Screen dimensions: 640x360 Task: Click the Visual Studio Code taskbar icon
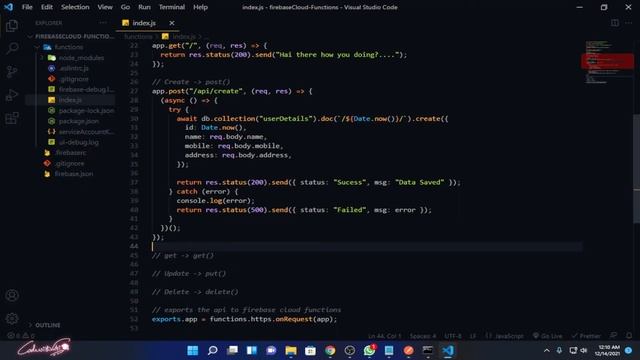[448, 350]
